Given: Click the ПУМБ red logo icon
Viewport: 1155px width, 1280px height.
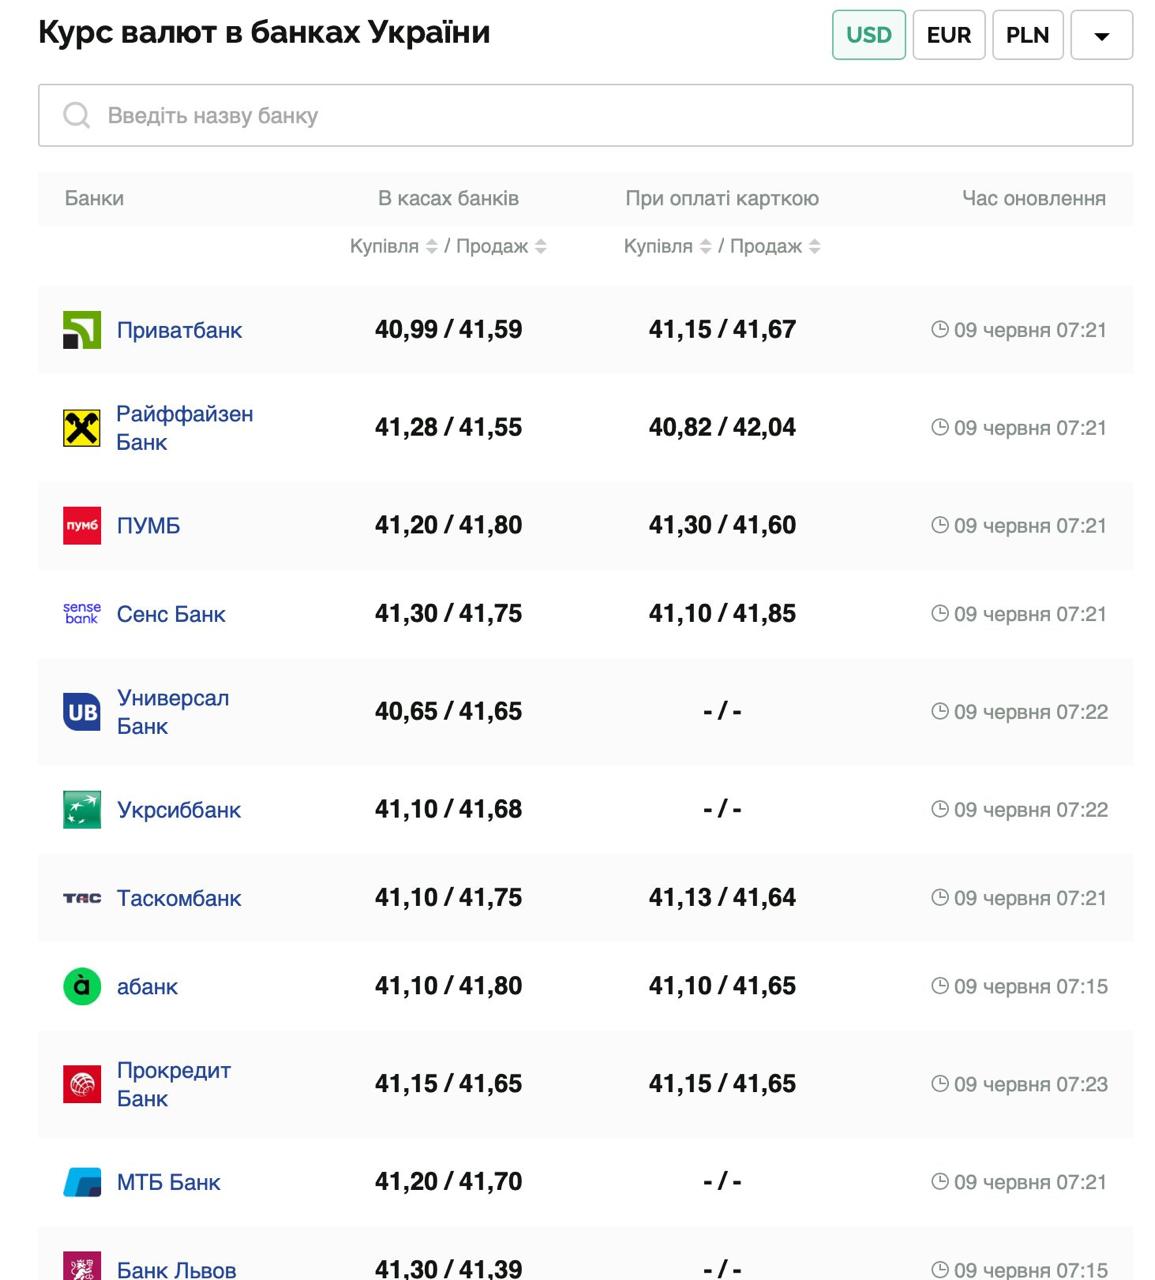Looking at the screenshot, I should [82, 526].
